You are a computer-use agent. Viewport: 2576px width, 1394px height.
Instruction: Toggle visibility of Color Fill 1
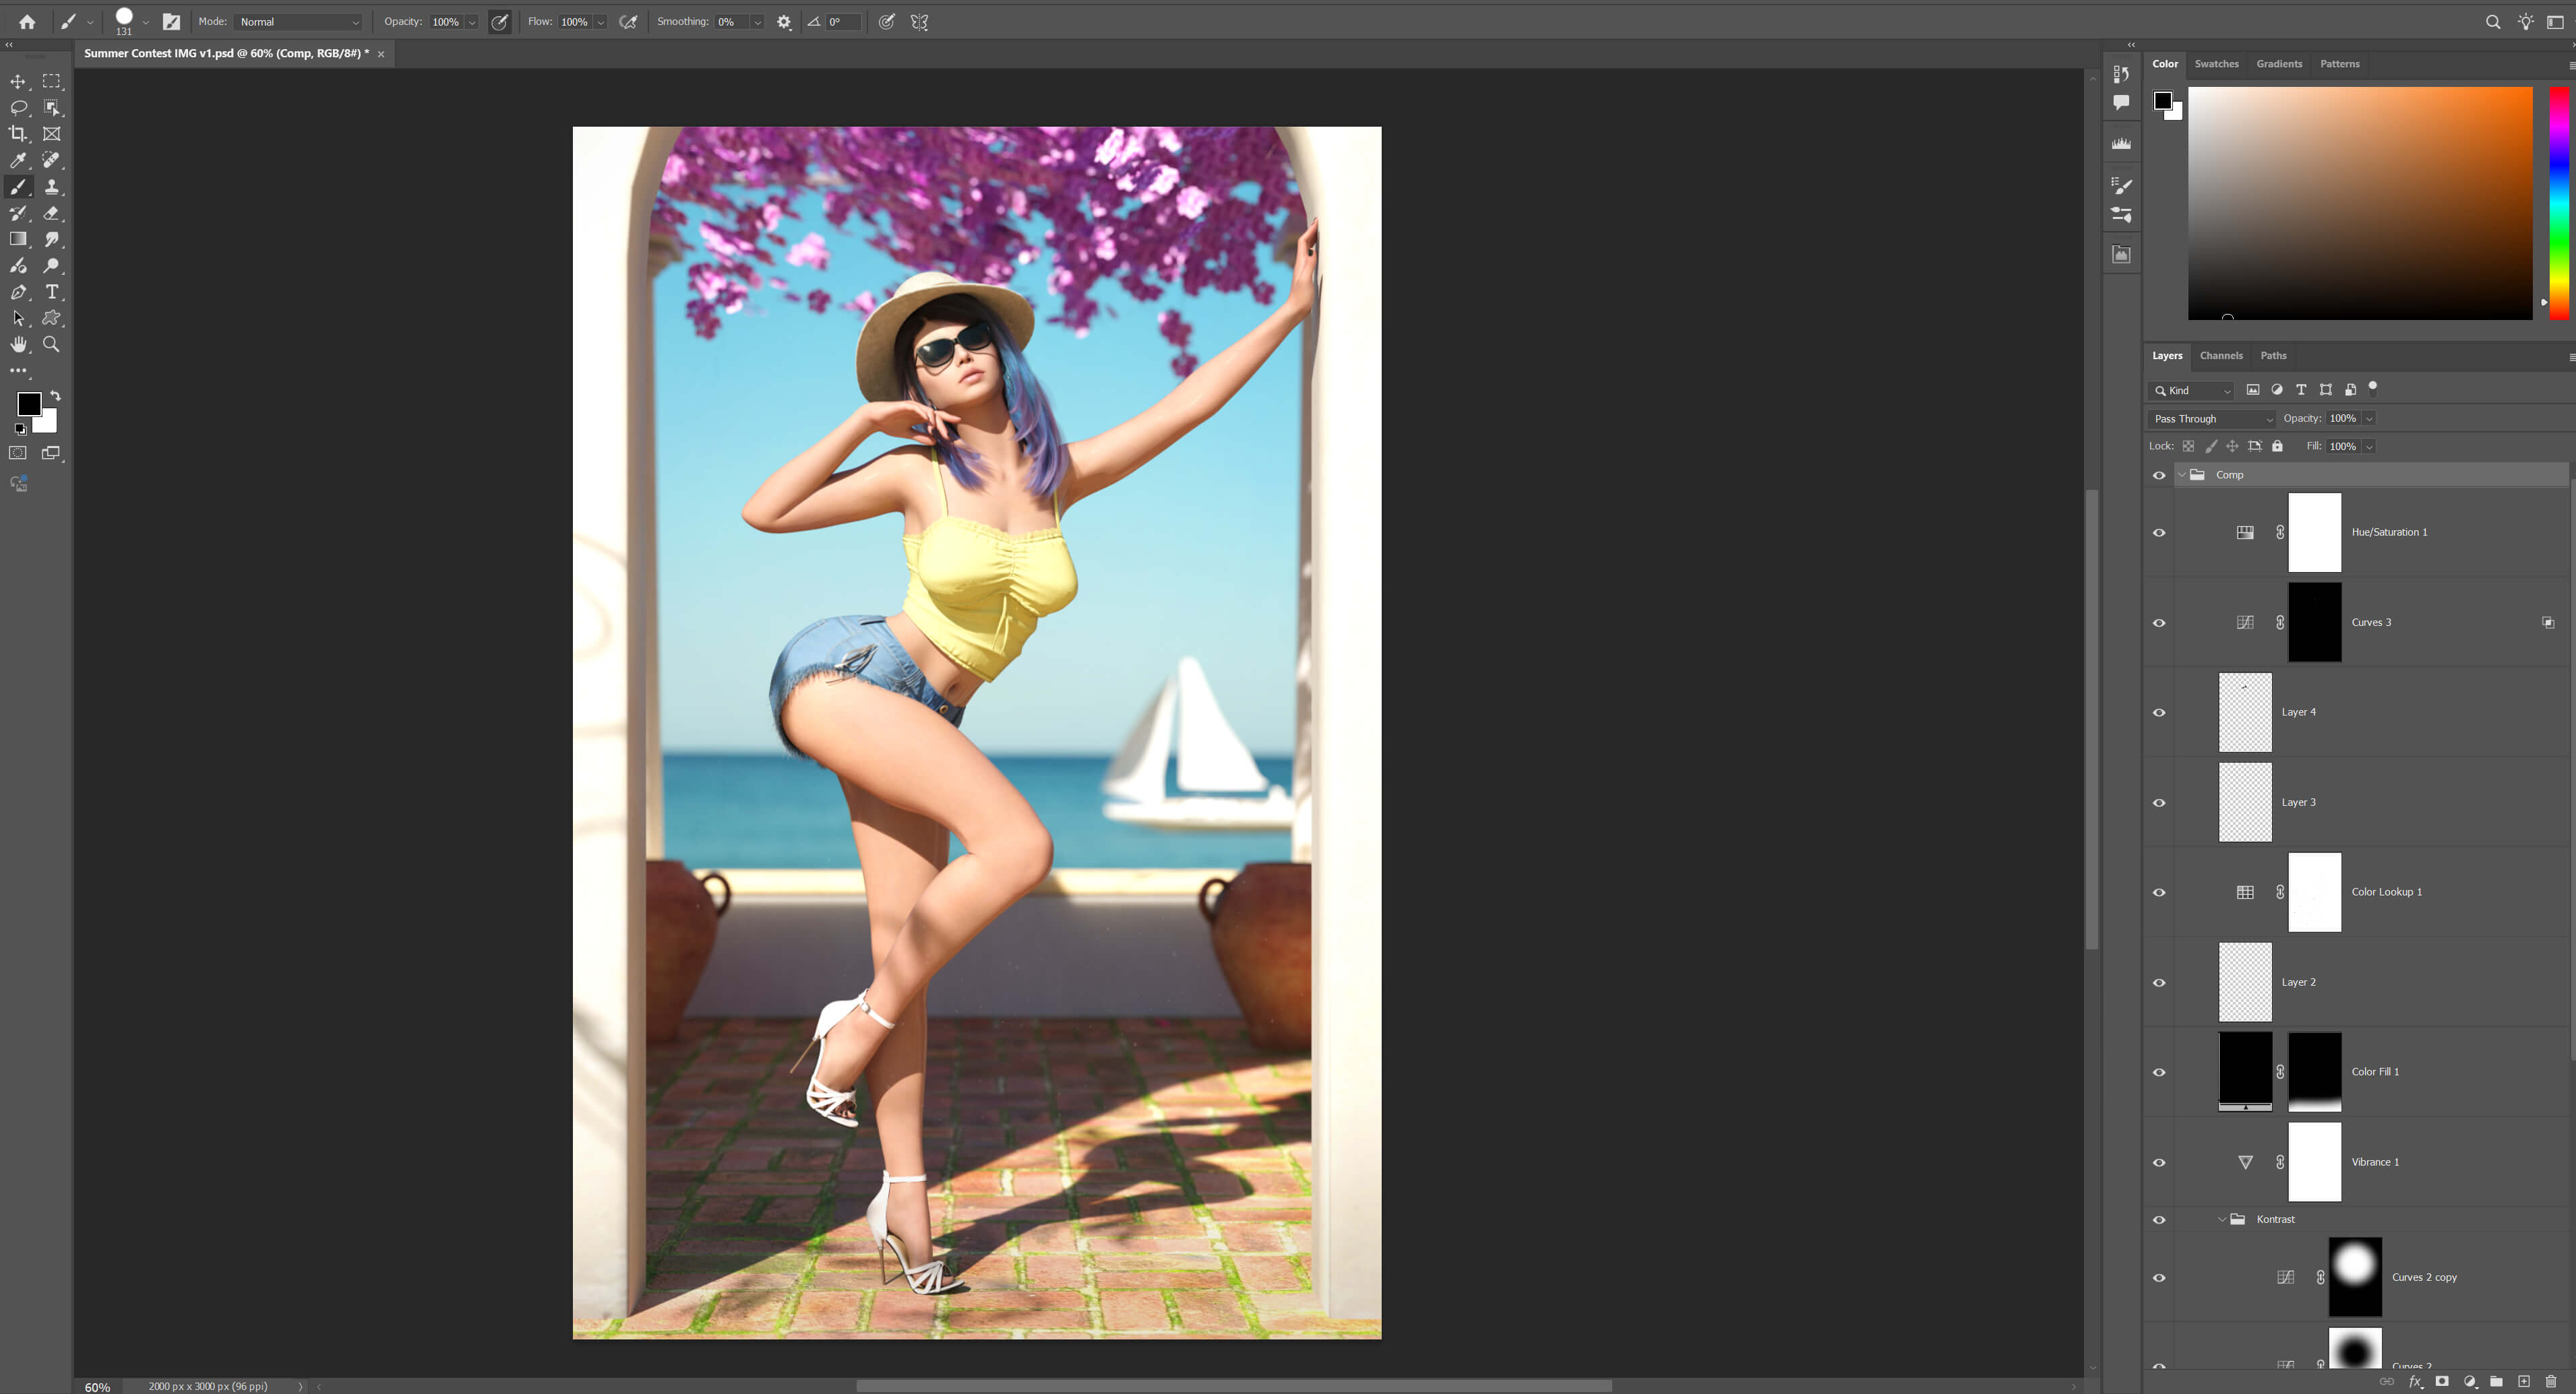[x=2159, y=1072]
